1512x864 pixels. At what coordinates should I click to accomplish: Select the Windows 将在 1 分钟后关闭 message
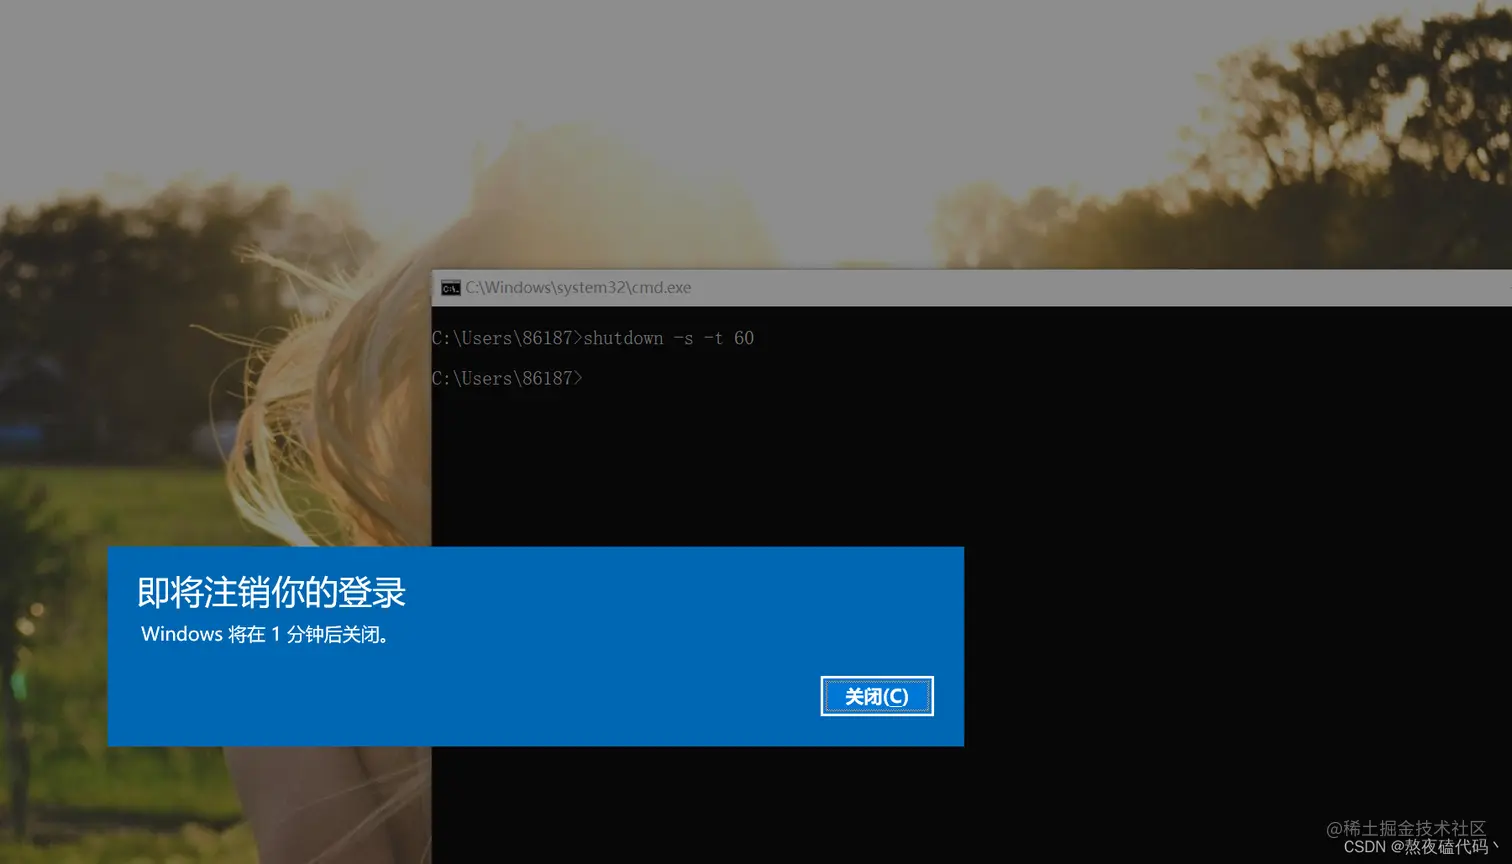(x=265, y=634)
